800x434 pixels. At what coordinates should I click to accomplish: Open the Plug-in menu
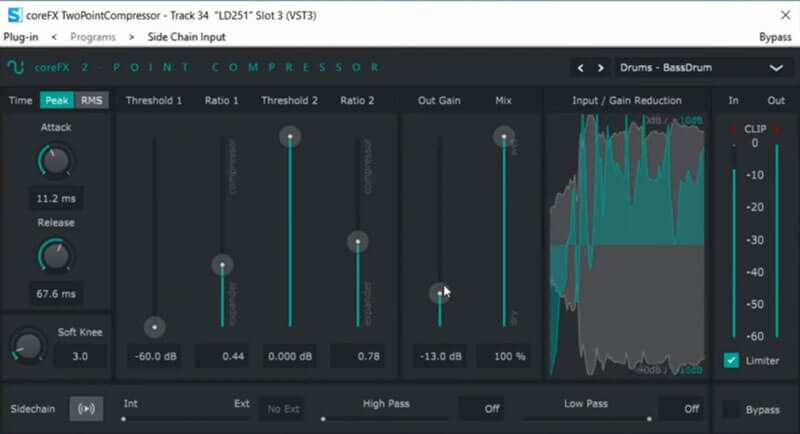point(21,37)
